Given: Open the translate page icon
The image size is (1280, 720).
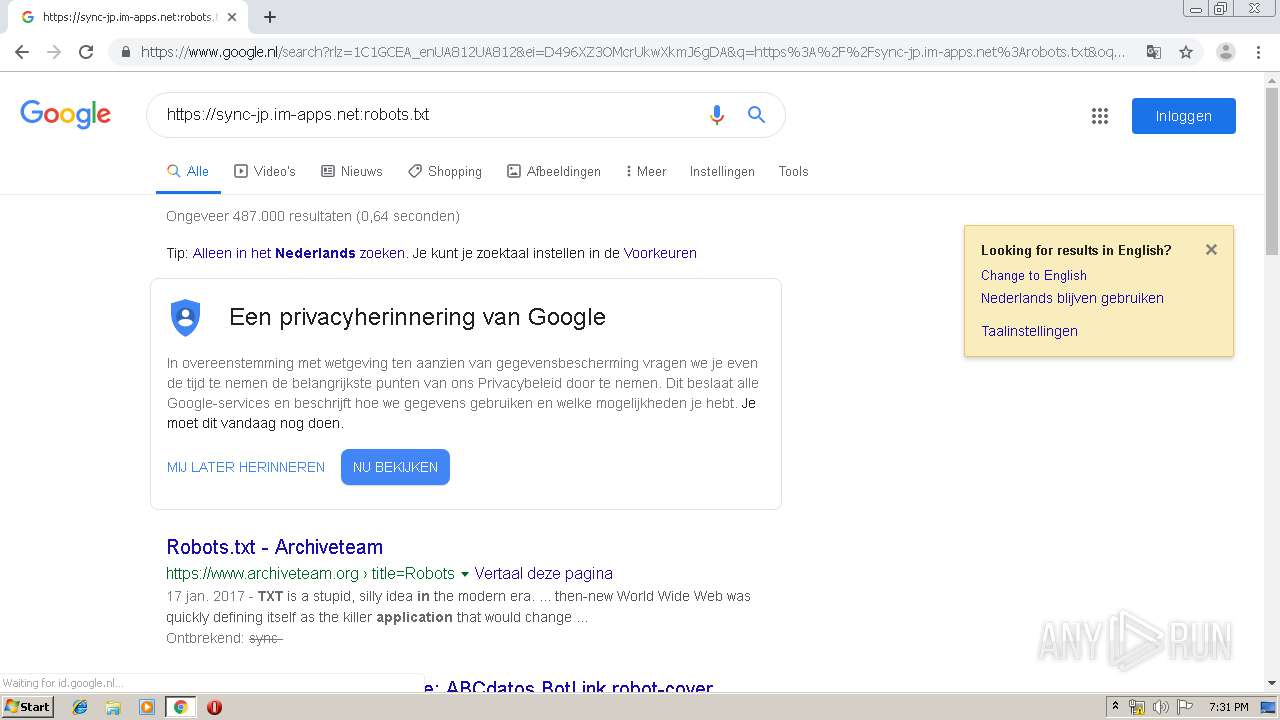Looking at the screenshot, I should (1153, 52).
